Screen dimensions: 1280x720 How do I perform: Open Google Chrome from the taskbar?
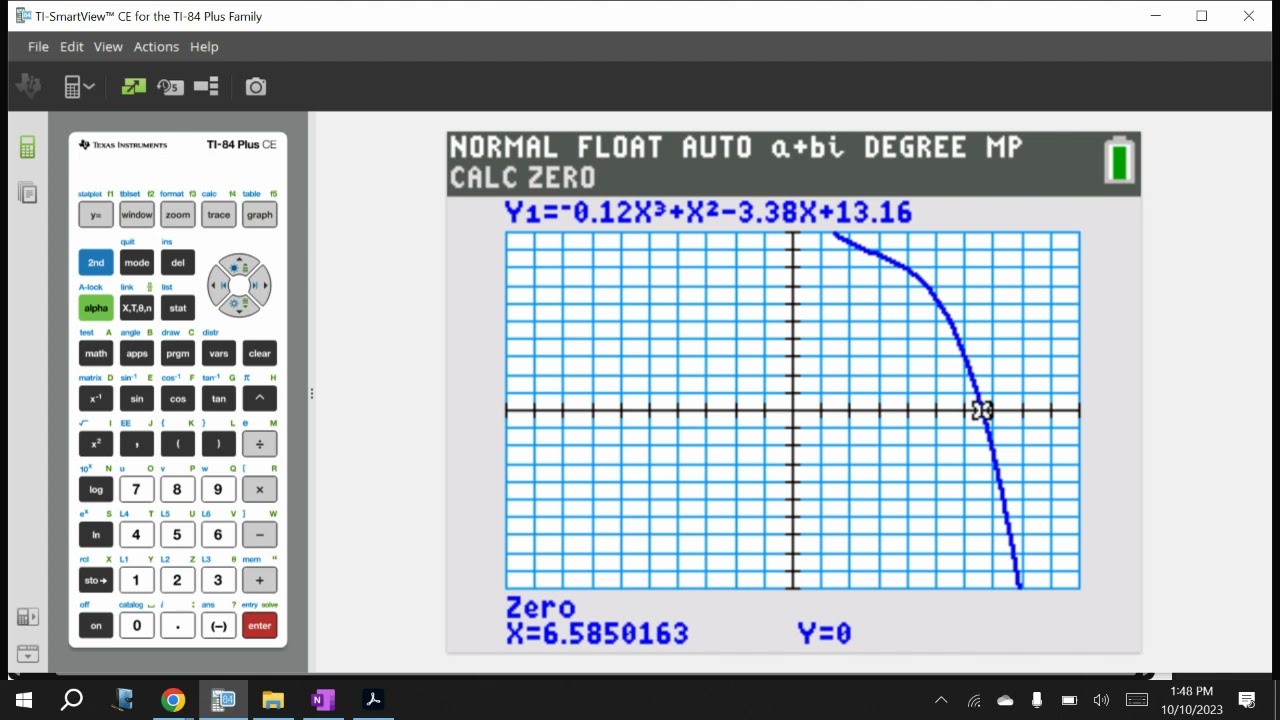click(x=173, y=700)
